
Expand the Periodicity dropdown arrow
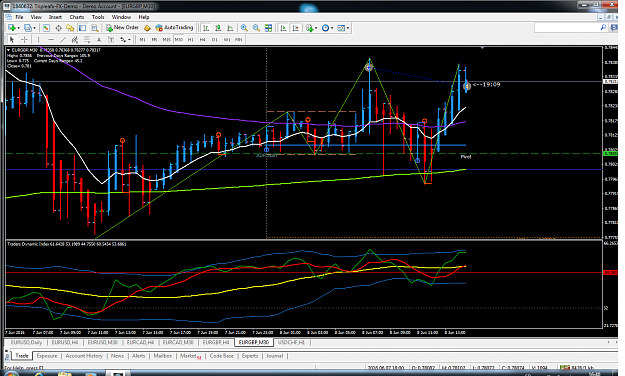point(332,28)
